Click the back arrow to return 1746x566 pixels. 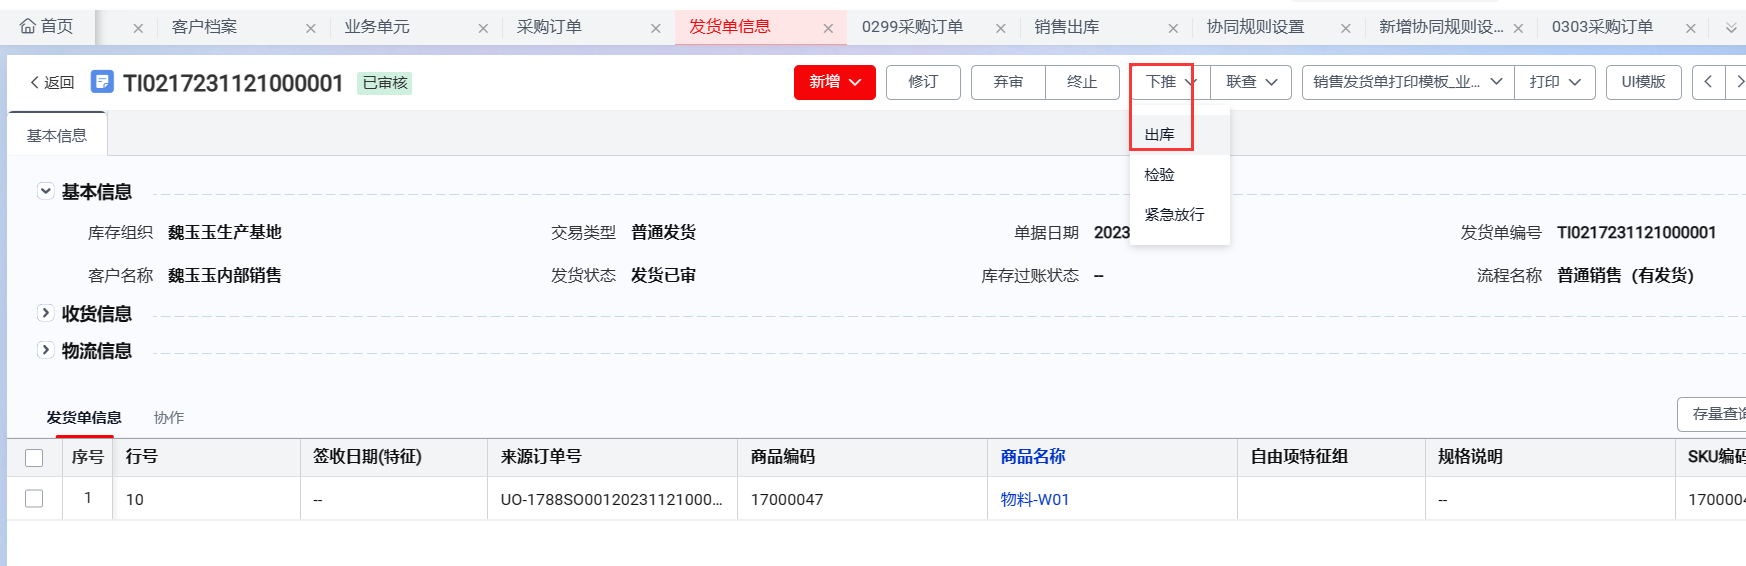pos(52,82)
